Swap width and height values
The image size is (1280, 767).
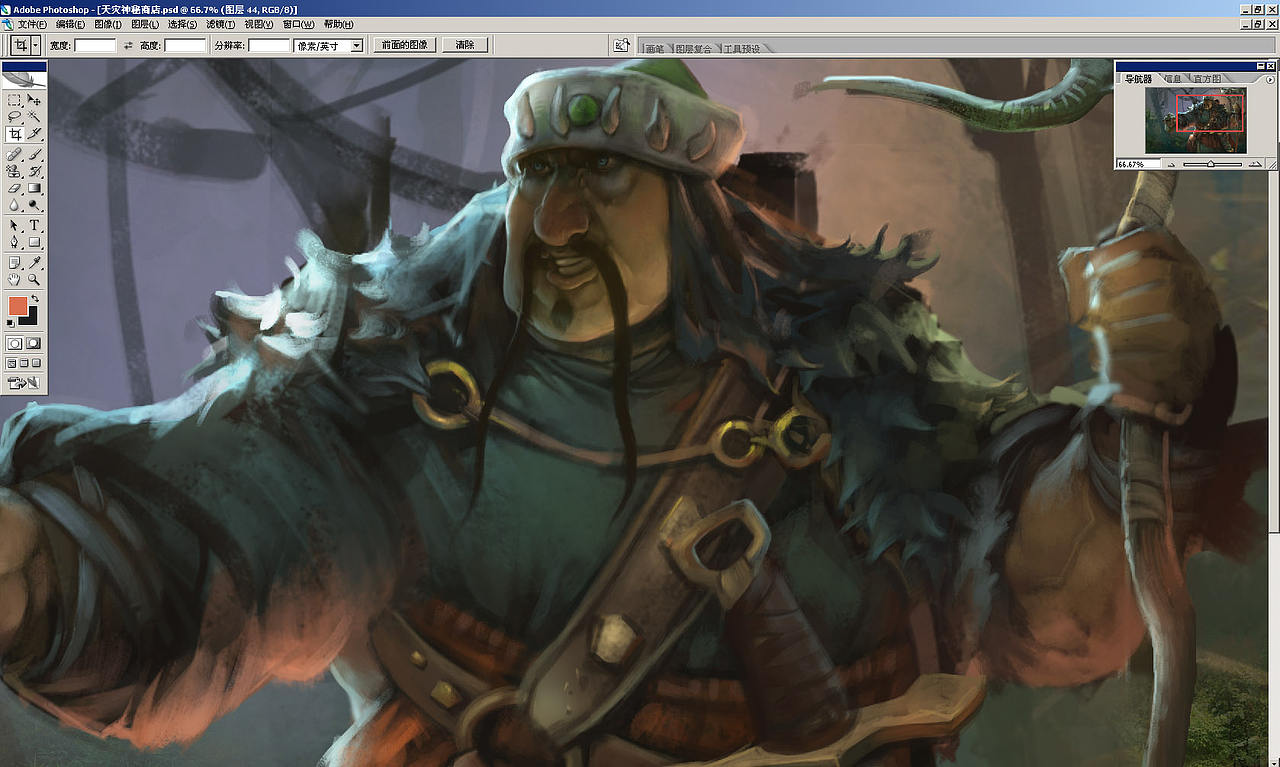pyautogui.click(x=128, y=46)
